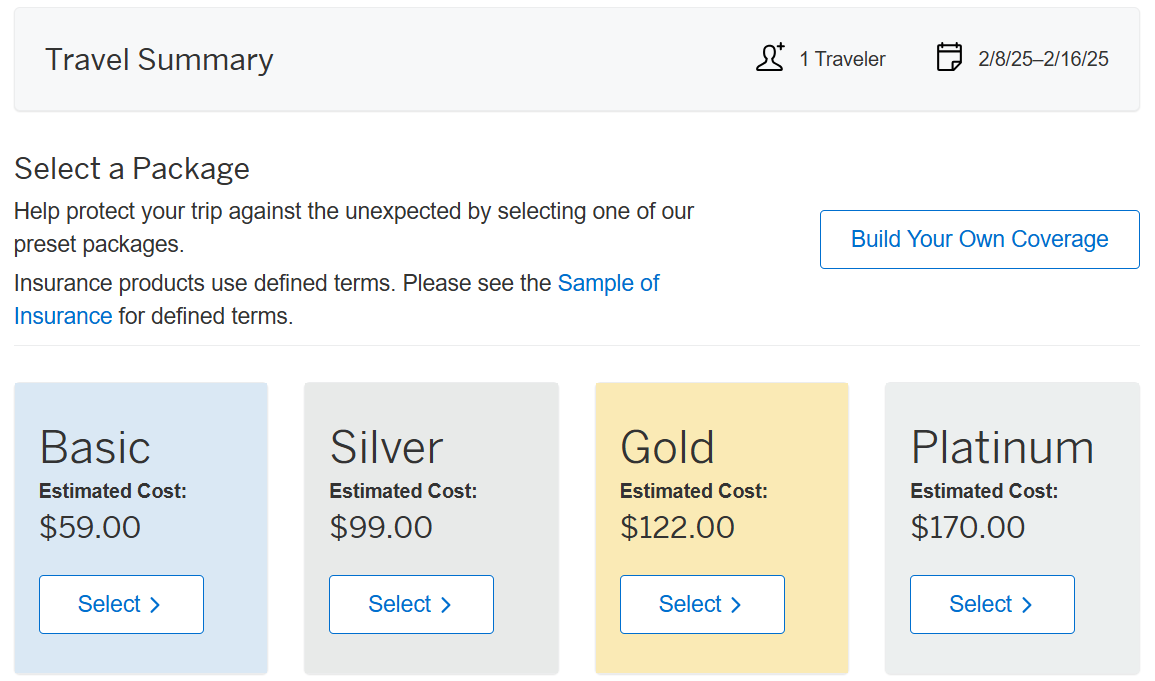This screenshot has height=681, width=1155.
Task: Click the trip dates 2/8/25–2/16/25
Action: tap(1043, 59)
